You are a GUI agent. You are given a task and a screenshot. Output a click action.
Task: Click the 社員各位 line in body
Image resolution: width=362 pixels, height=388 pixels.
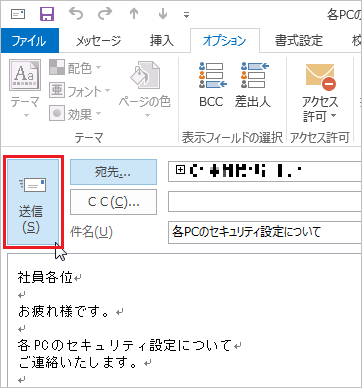46,277
